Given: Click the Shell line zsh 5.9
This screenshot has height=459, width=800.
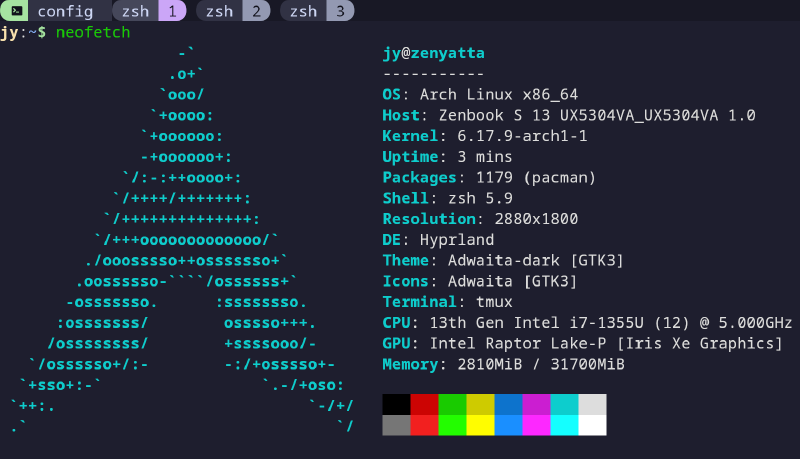Looking at the screenshot, I should coord(447,198).
